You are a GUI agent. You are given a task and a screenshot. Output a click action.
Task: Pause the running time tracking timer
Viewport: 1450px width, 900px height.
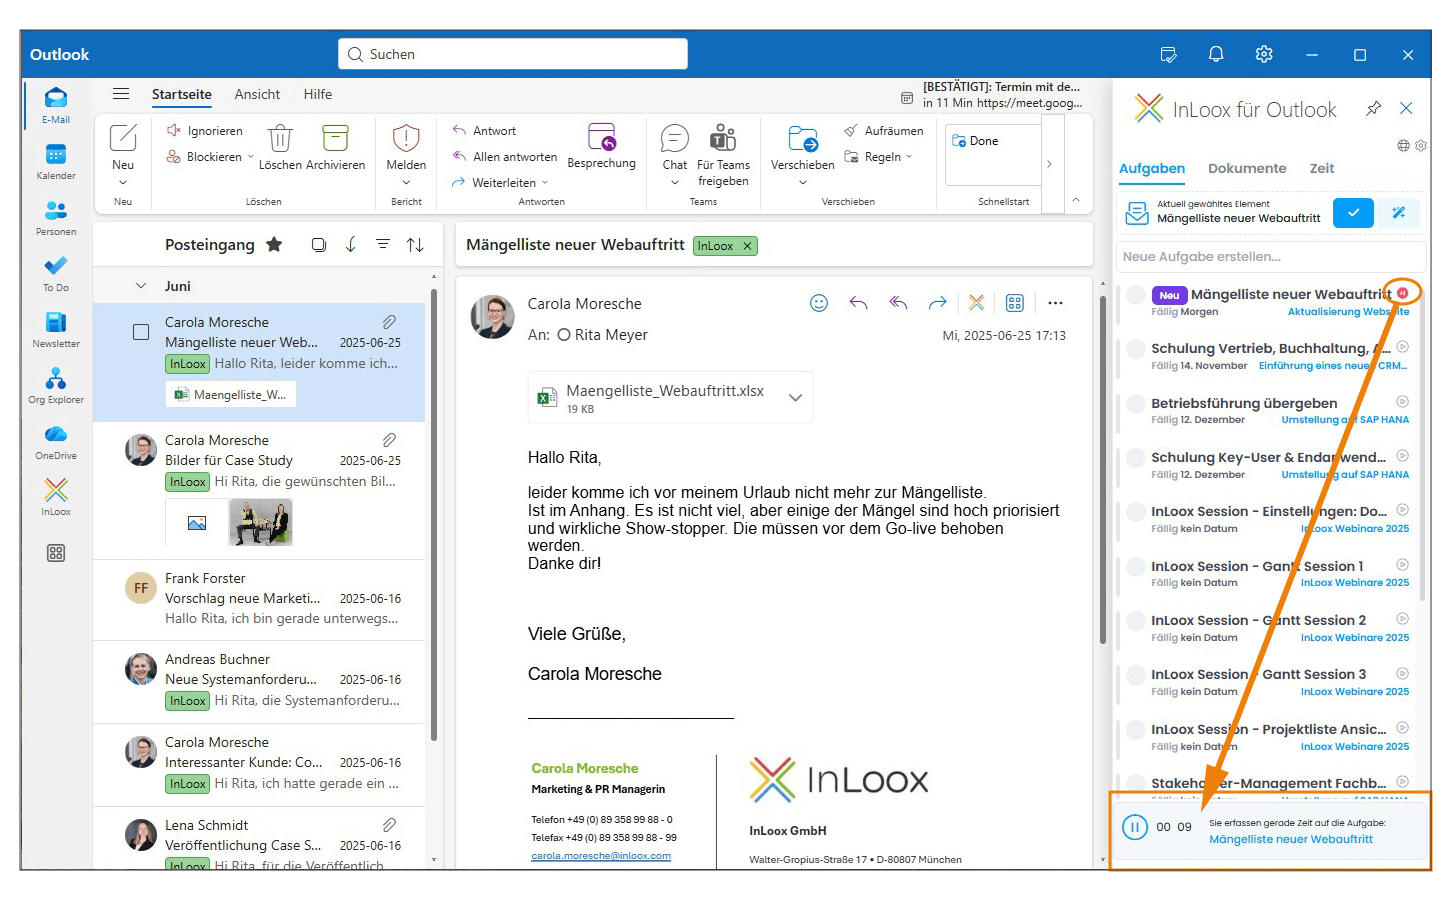pyautogui.click(x=1134, y=827)
